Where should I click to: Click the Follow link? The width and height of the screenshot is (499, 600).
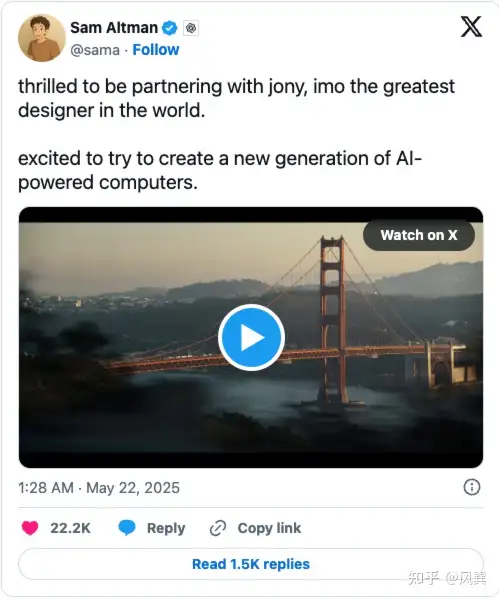click(156, 50)
